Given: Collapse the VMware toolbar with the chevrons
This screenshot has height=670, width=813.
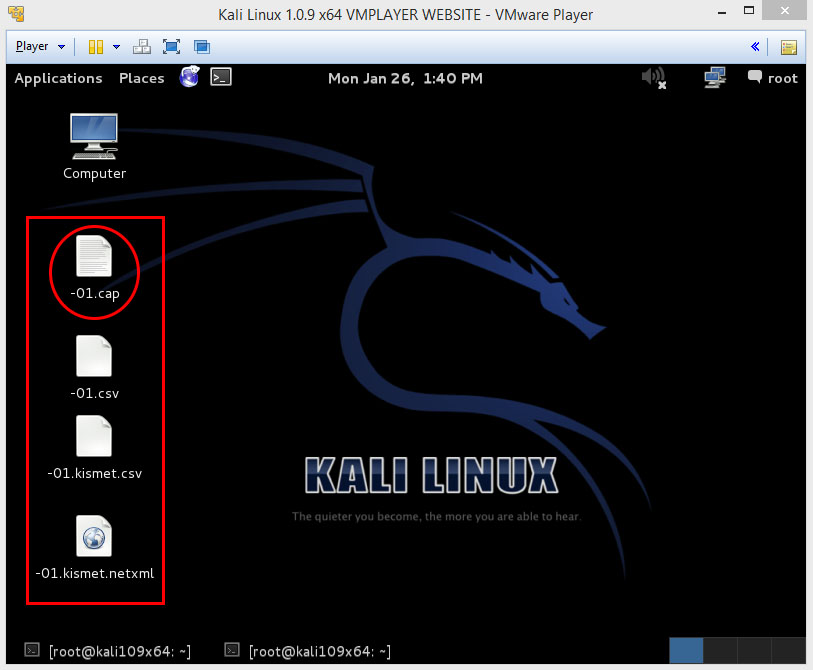Looking at the screenshot, I should (755, 47).
